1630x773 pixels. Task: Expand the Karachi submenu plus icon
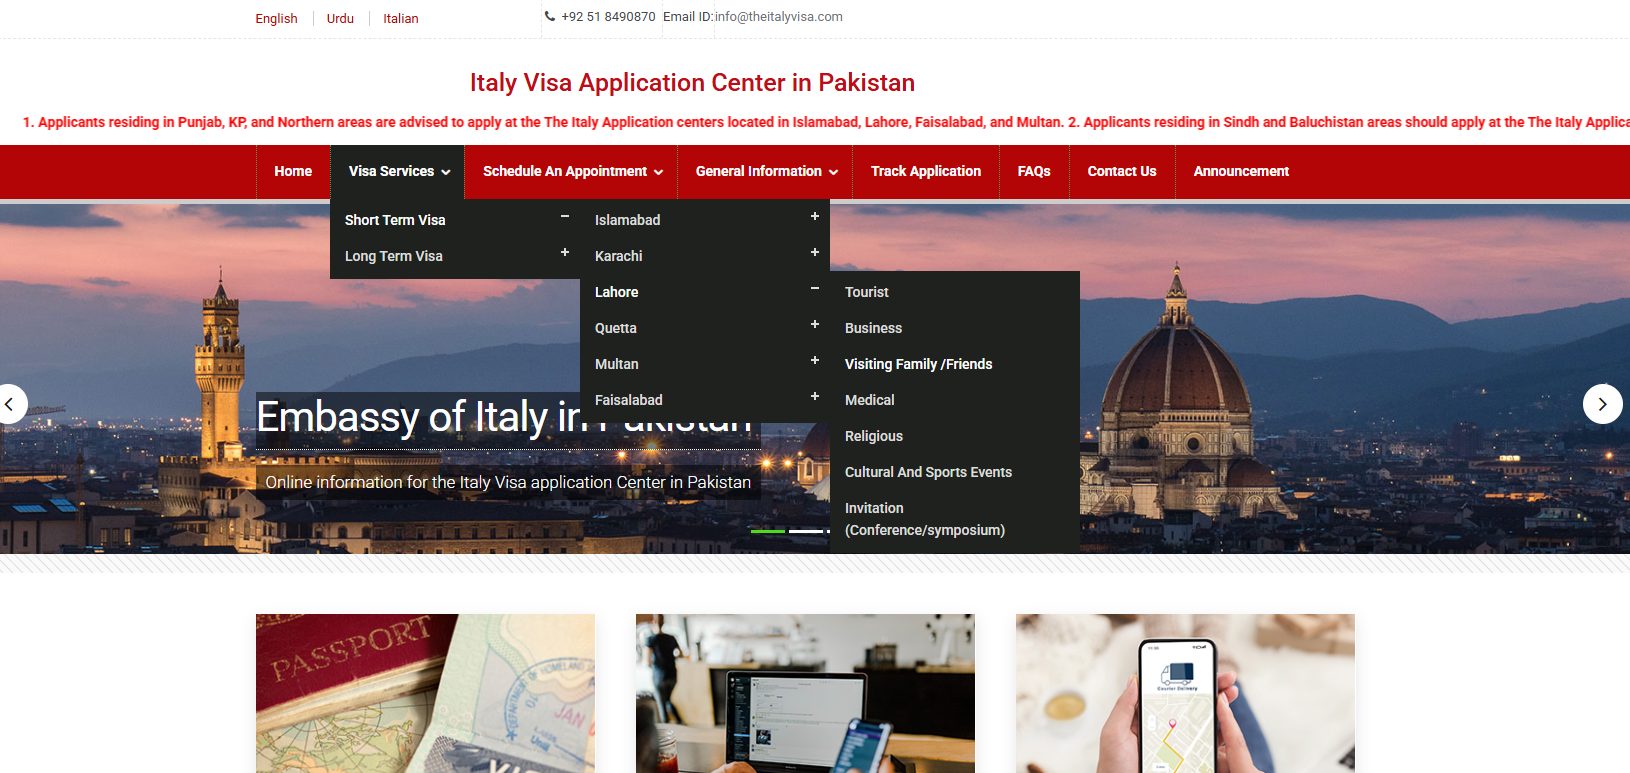click(x=815, y=252)
